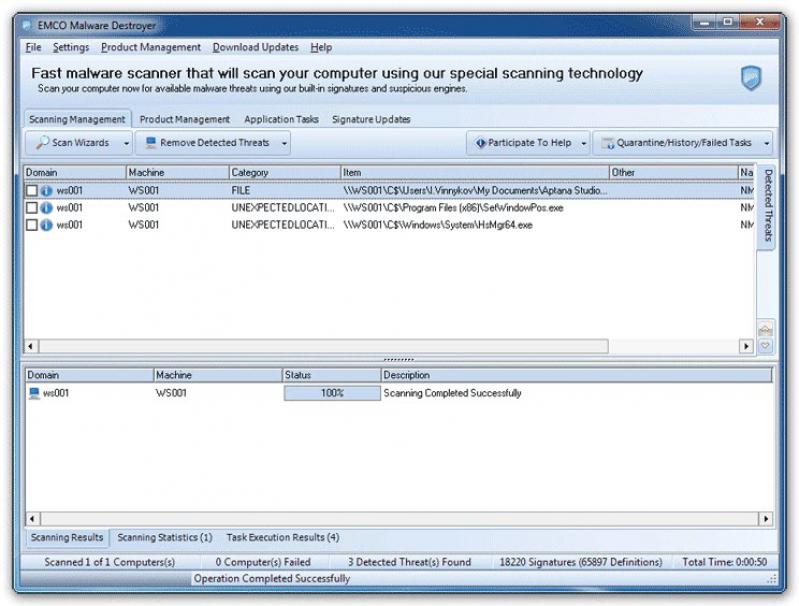This screenshot has width=799, height=606.
Task: Click the dotted pane splitter handle
Action: pyautogui.click(x=398, y=359)
